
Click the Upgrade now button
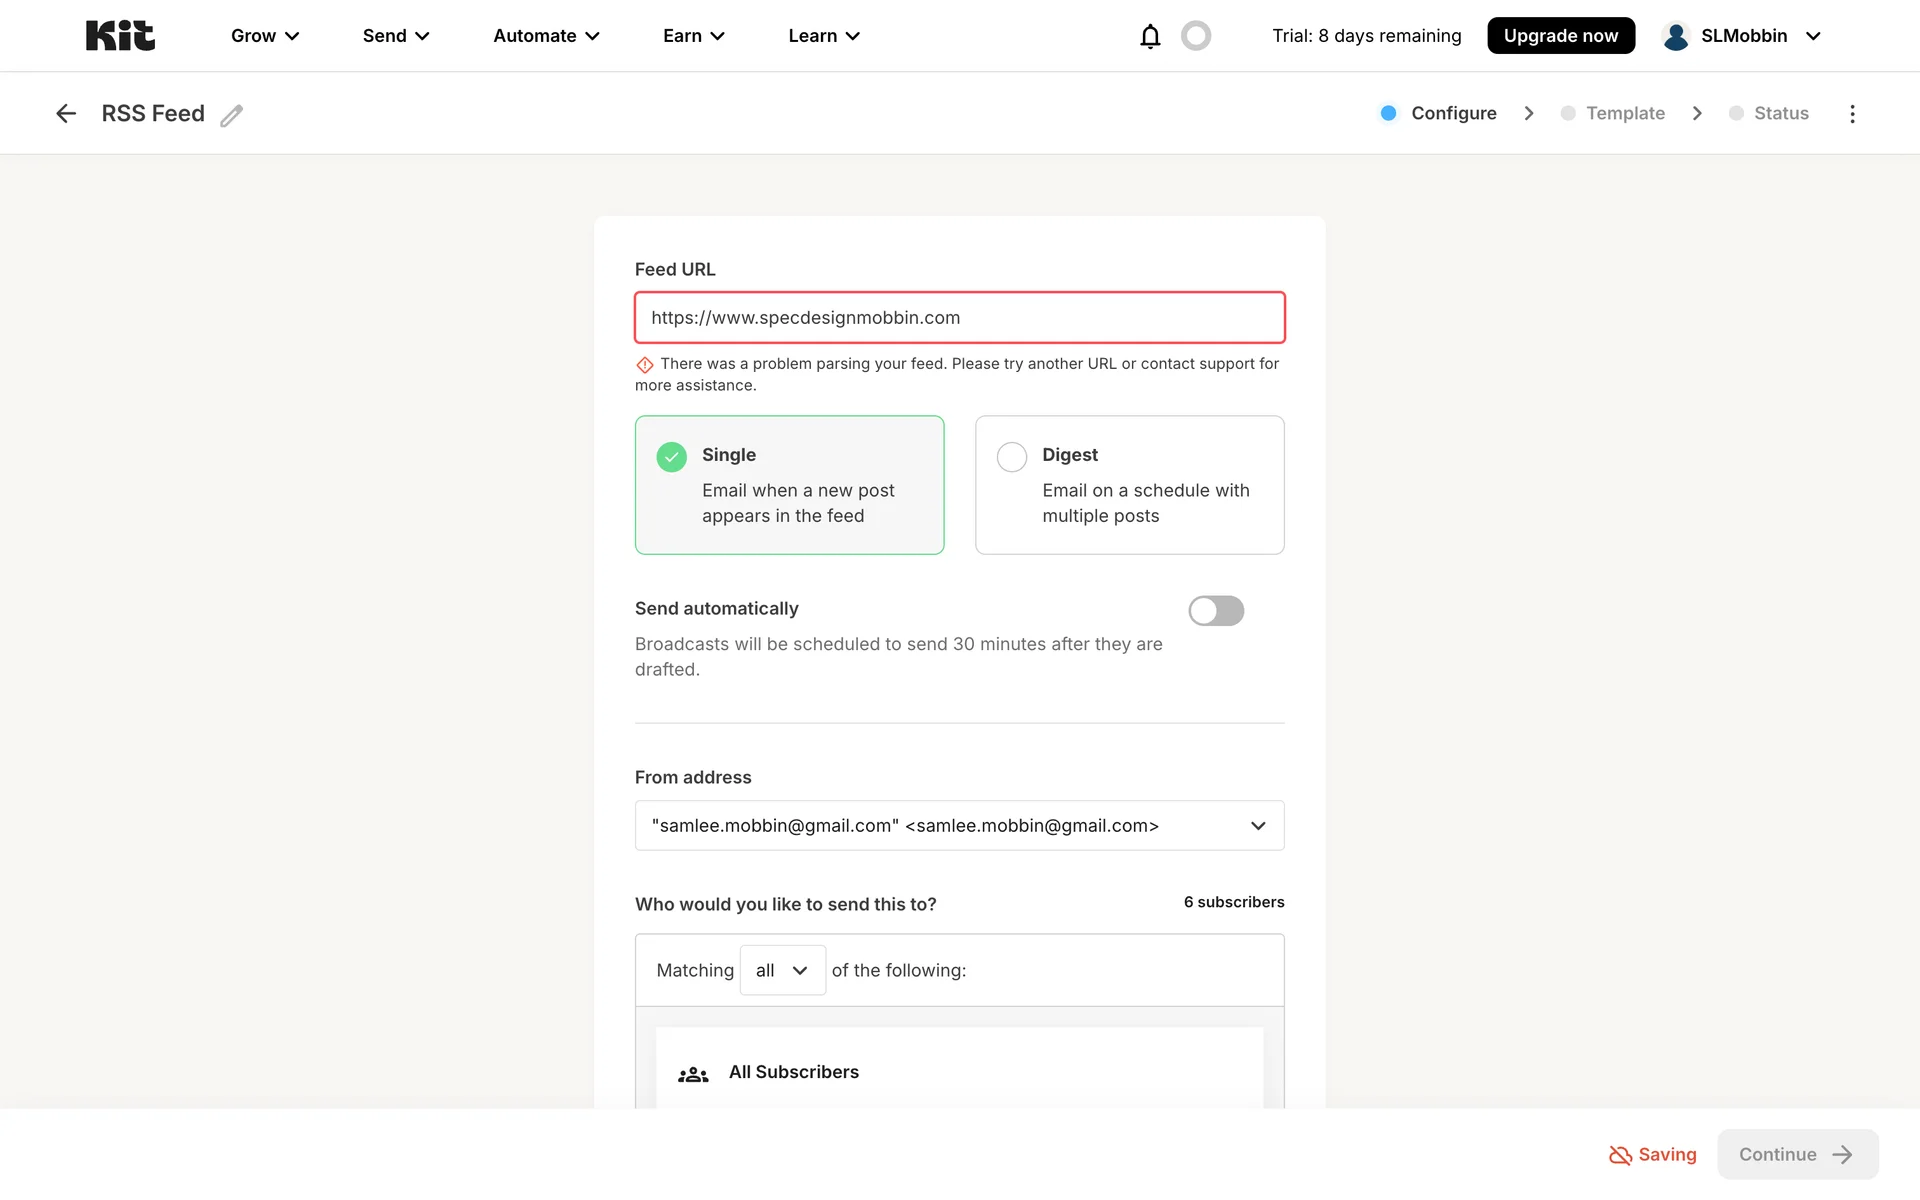[x=1560, y=36]
